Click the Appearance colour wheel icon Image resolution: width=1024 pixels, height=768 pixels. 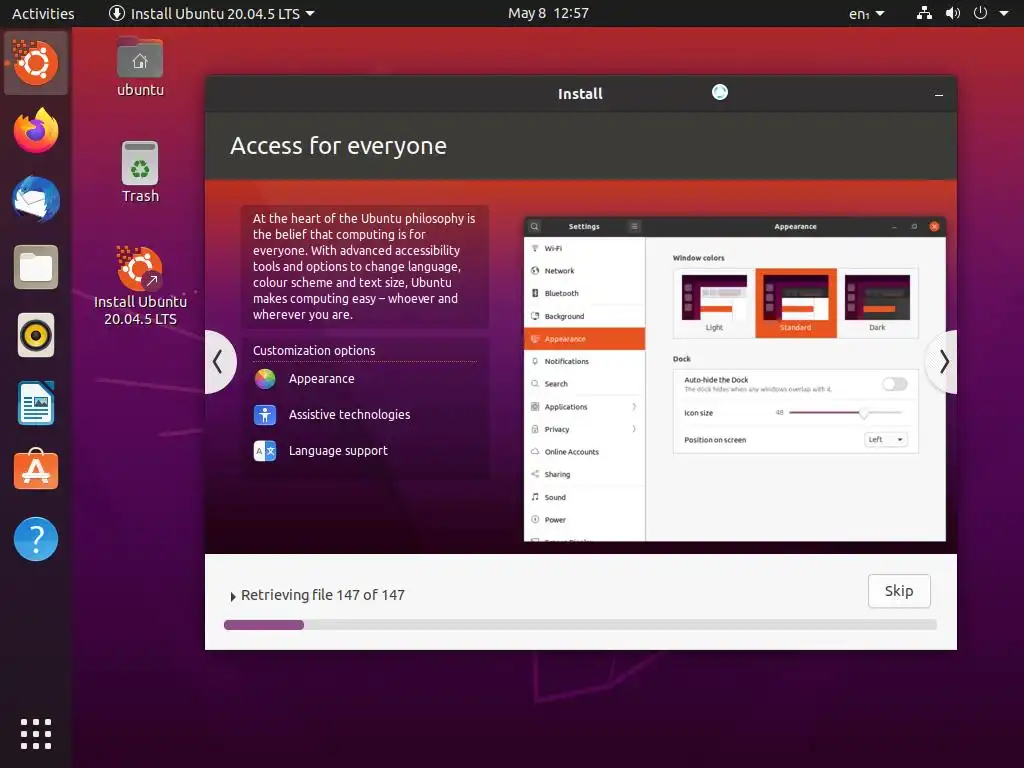(x=265, y=379)
